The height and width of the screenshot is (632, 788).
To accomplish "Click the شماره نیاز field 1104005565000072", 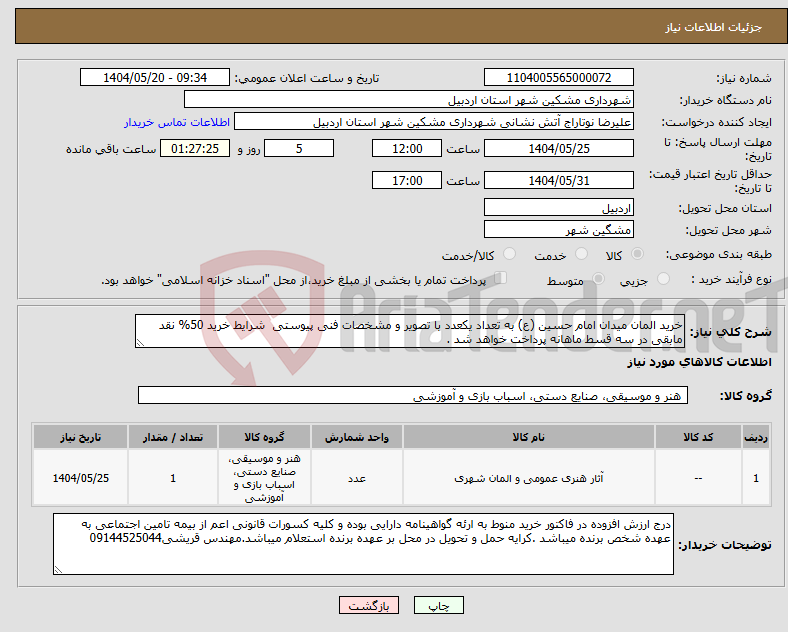I will coord(559,77).
